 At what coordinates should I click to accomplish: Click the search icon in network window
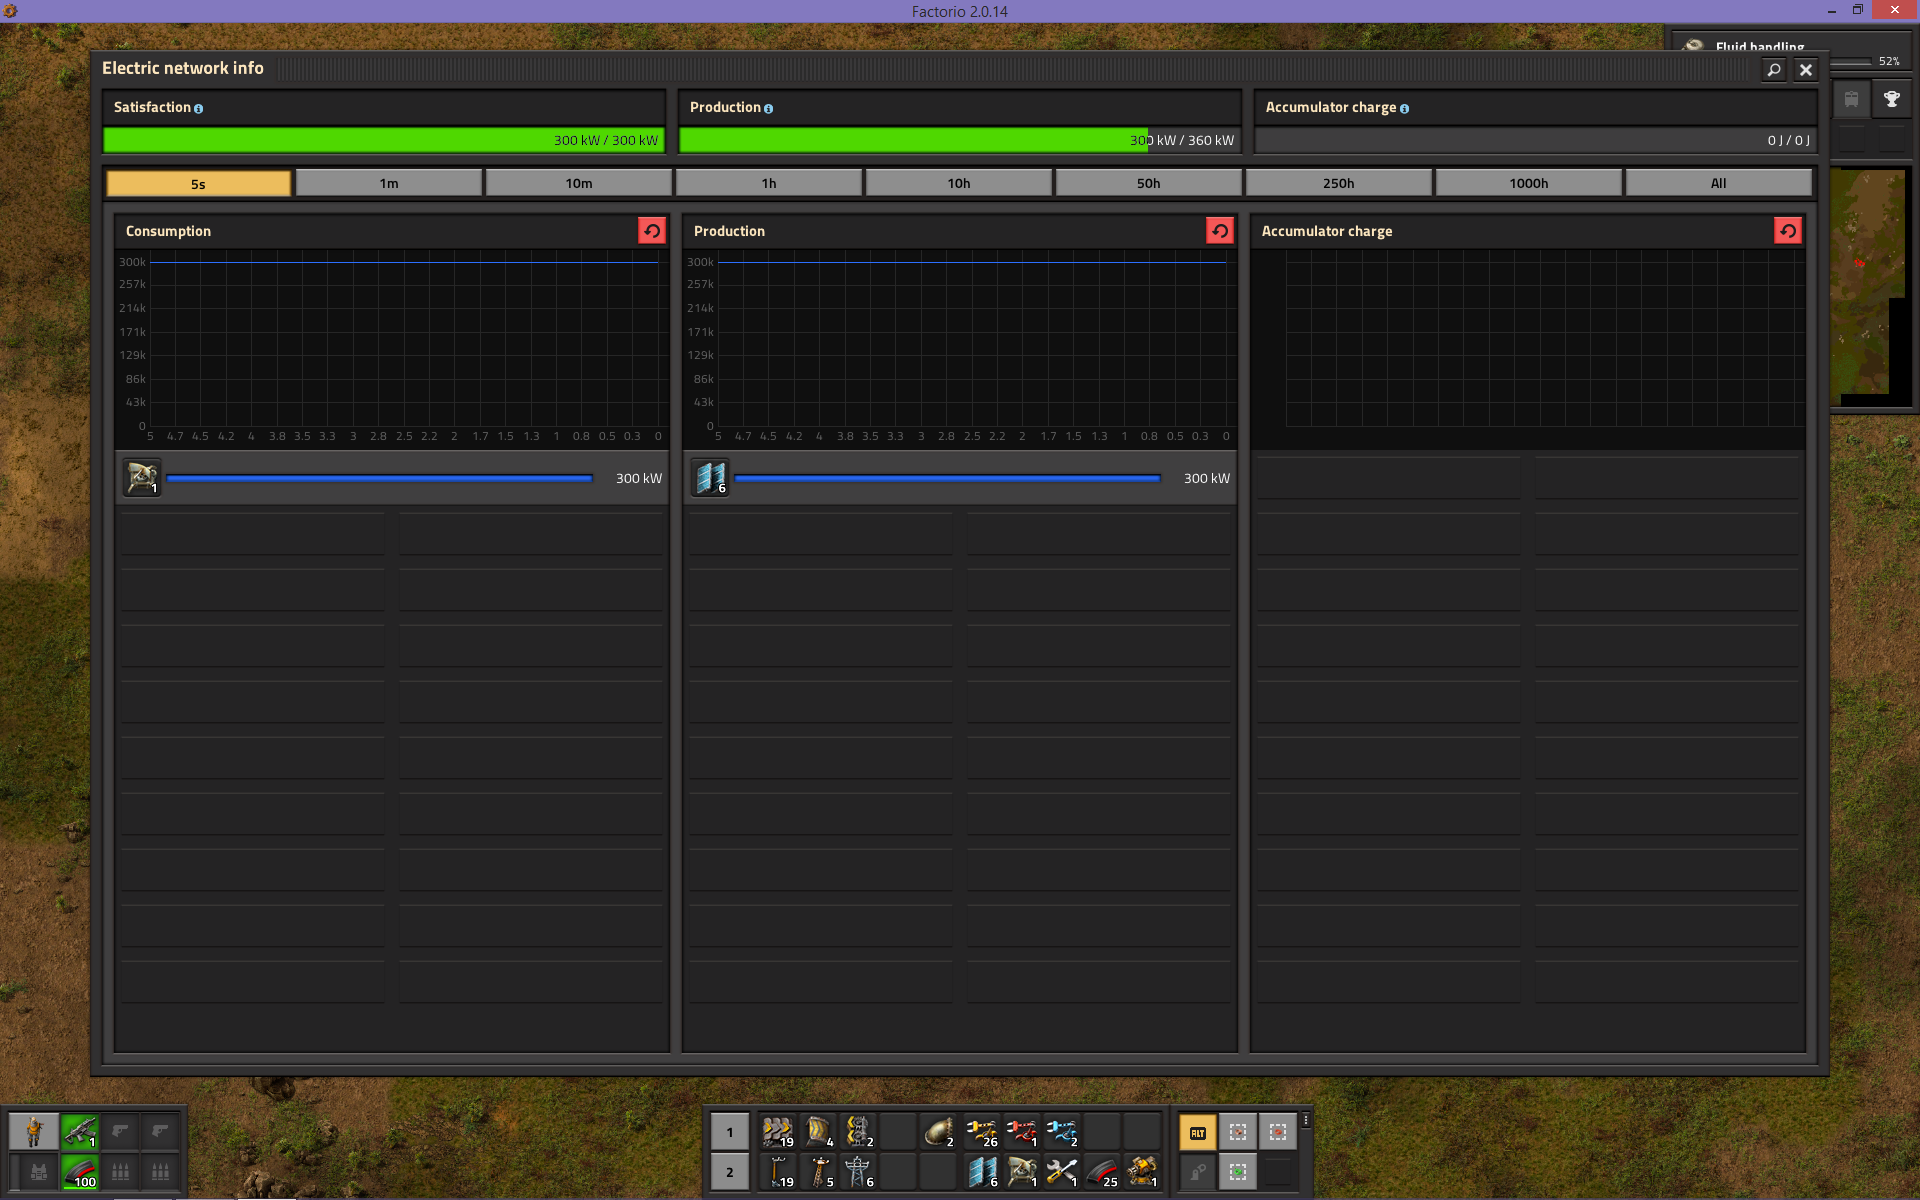coord(1774,70)
